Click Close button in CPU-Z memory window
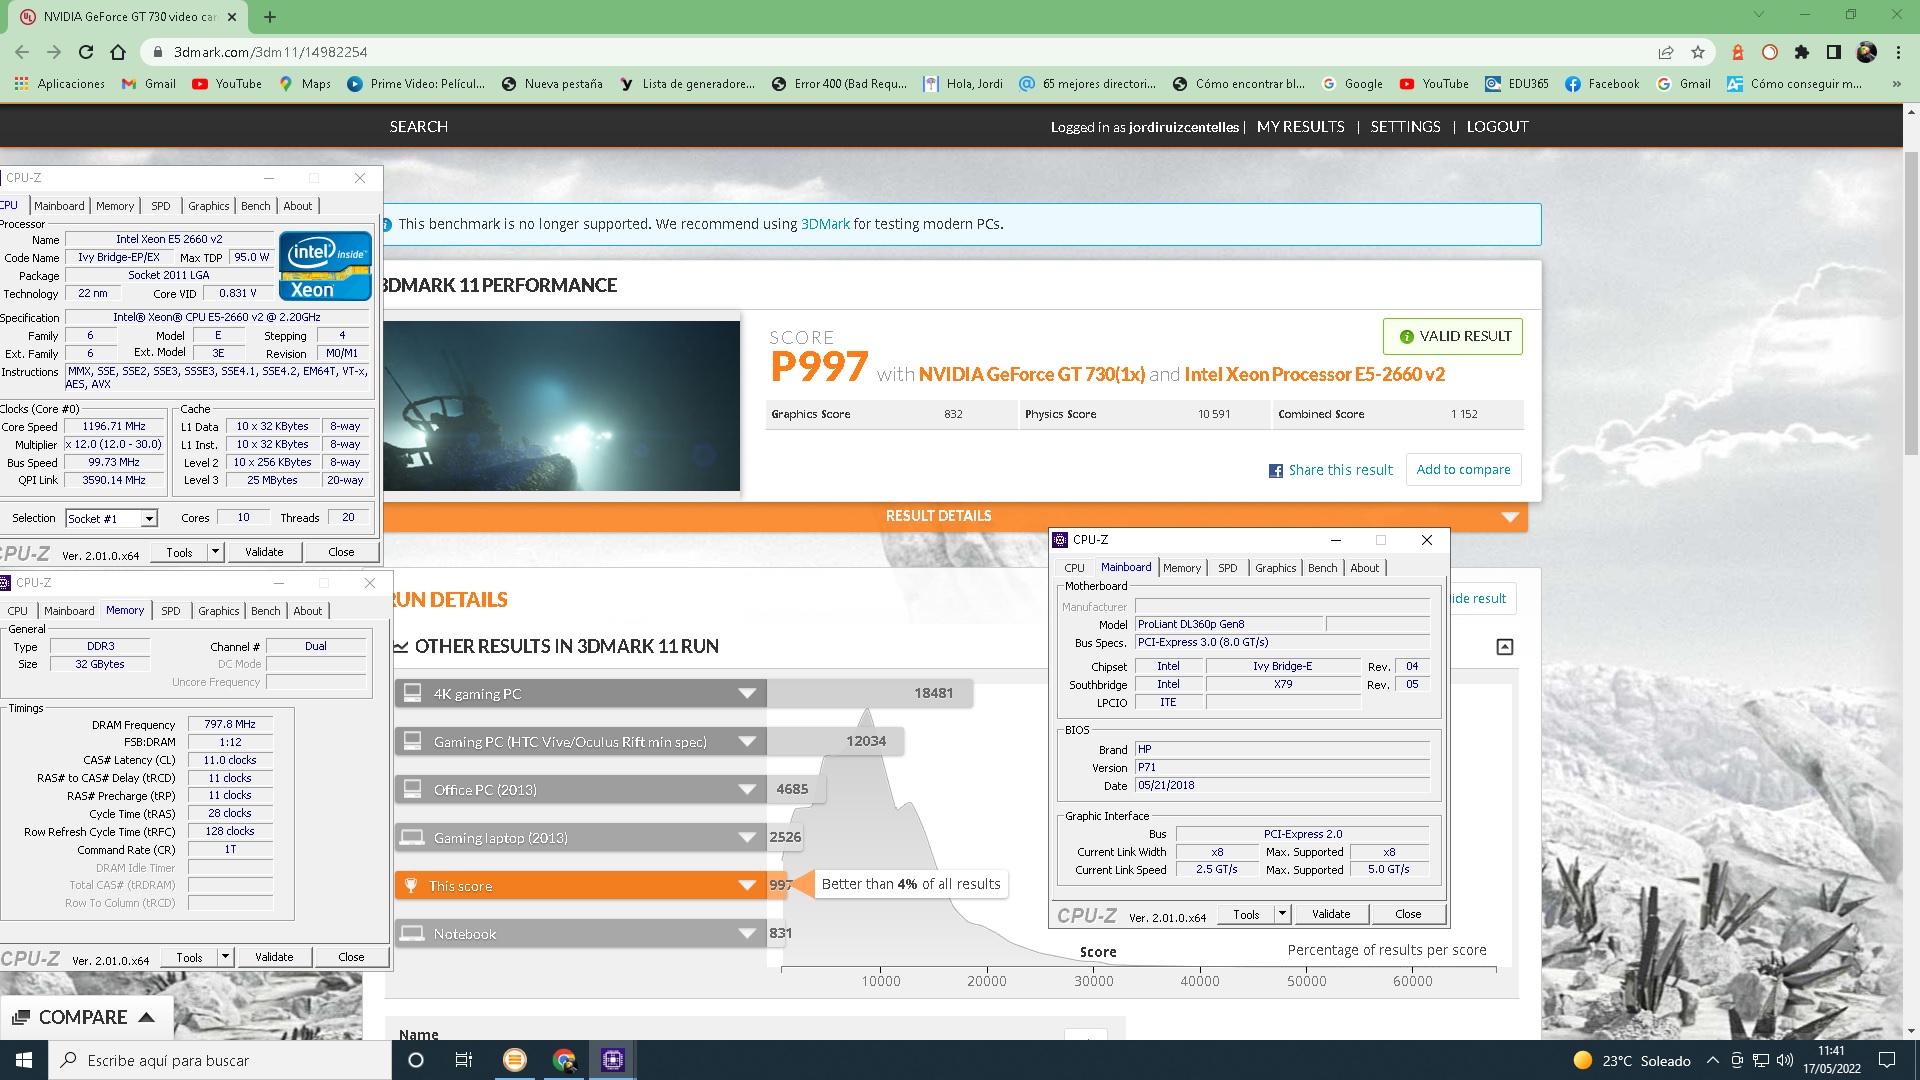This screenshot has width=1920, height=1080. [351, 957]
